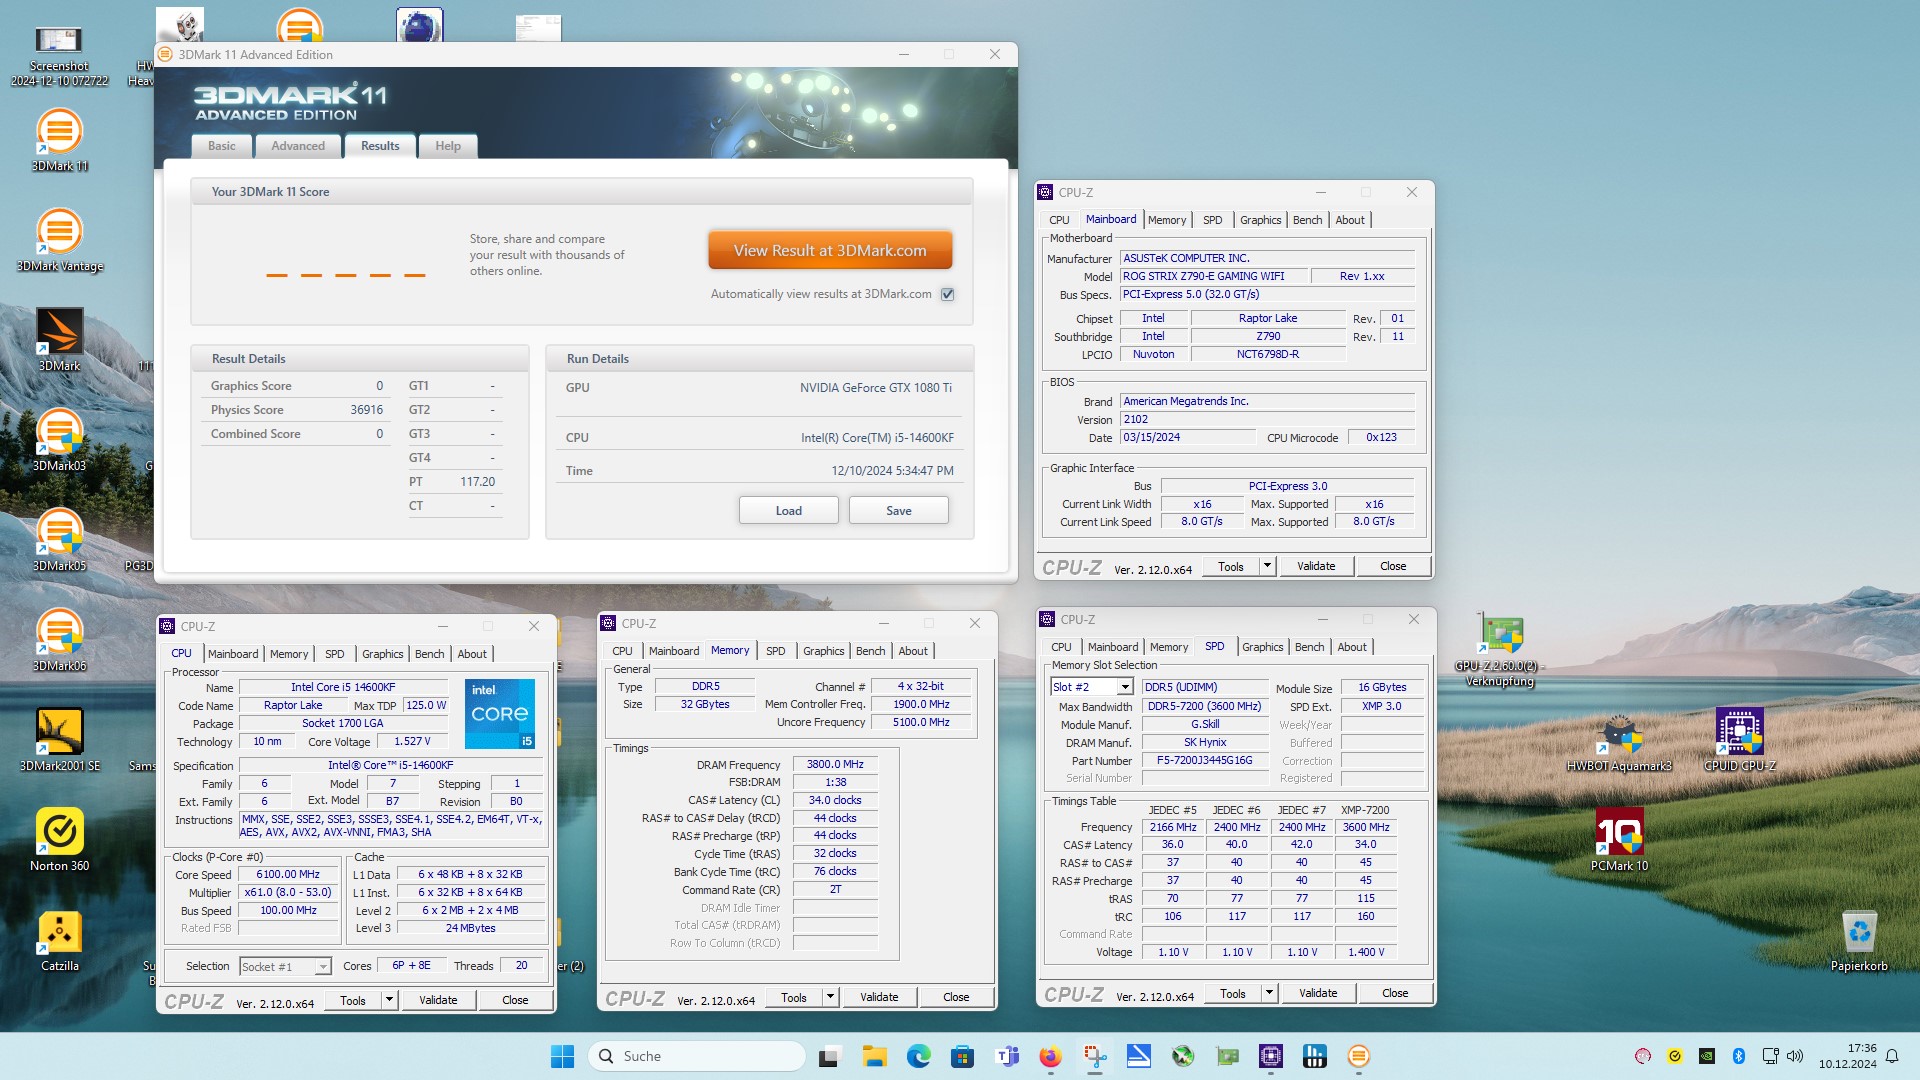Open the notifications bell

tap(1891, 1056)
